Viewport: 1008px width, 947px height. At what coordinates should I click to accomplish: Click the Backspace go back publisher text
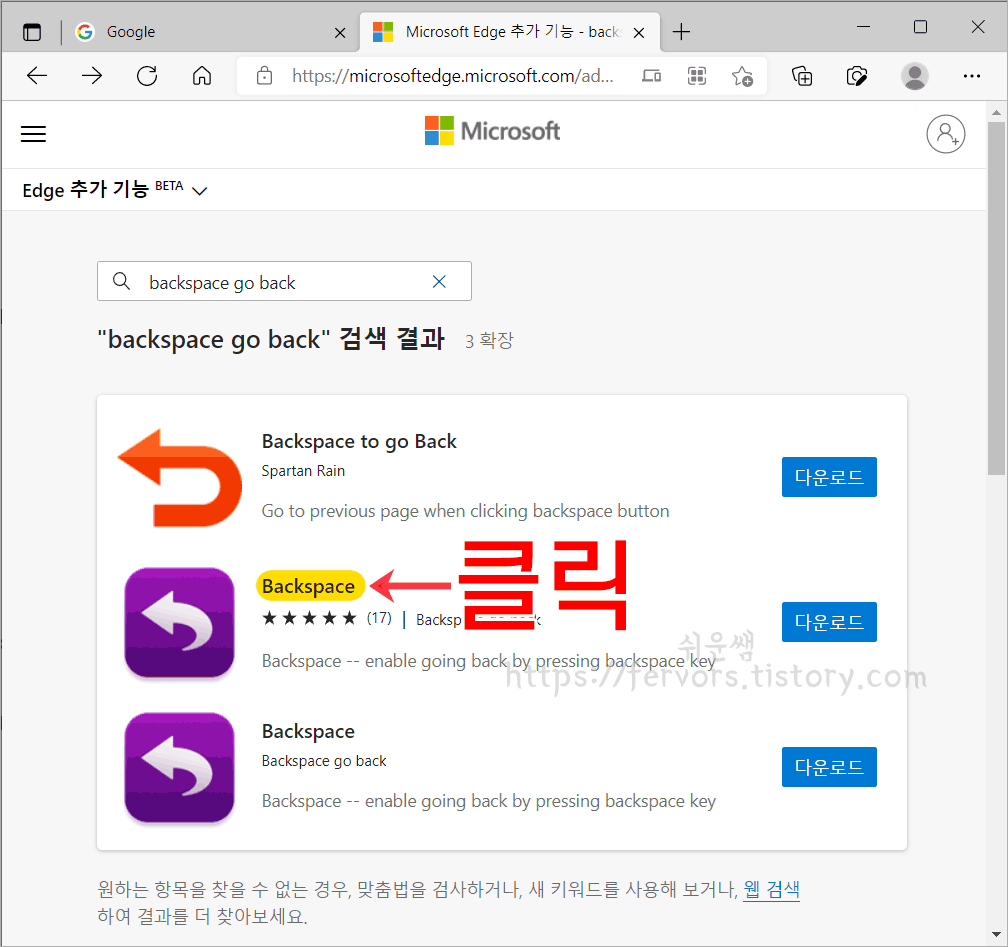(x=324, y=761)
